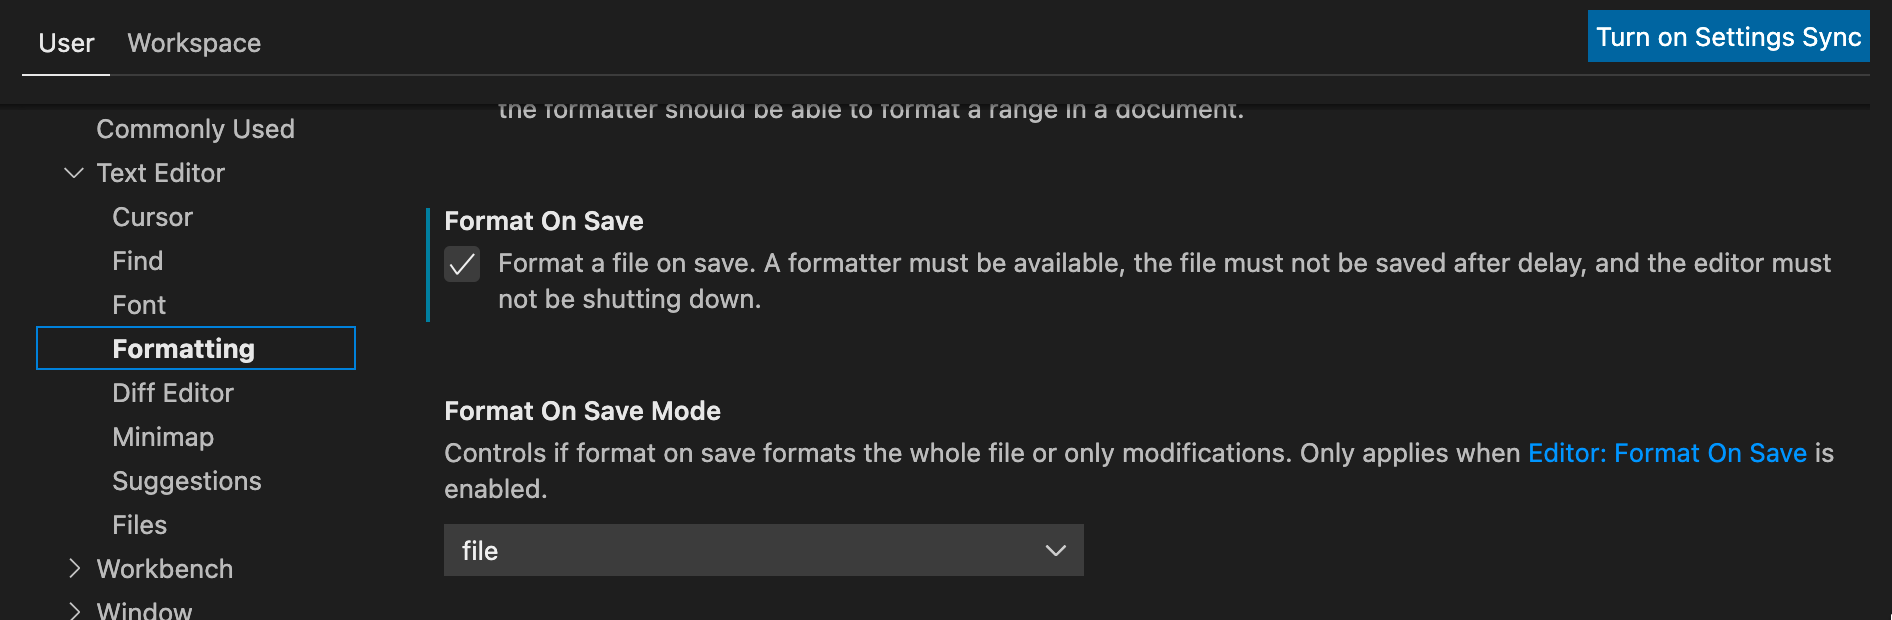
Task: Follow the Editor: Format On Save link
Action: (1667, 453)
